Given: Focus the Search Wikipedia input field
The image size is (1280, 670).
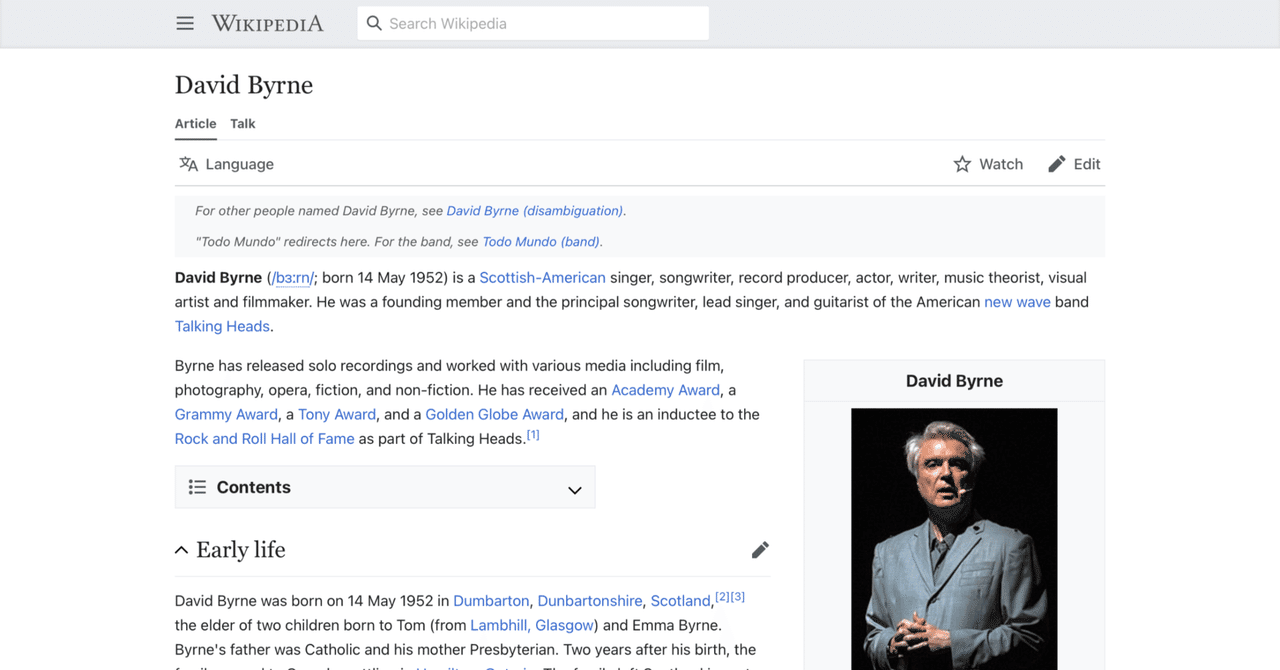Looking at the screenshot, I should pyautogui.click(x=533, y=23).
